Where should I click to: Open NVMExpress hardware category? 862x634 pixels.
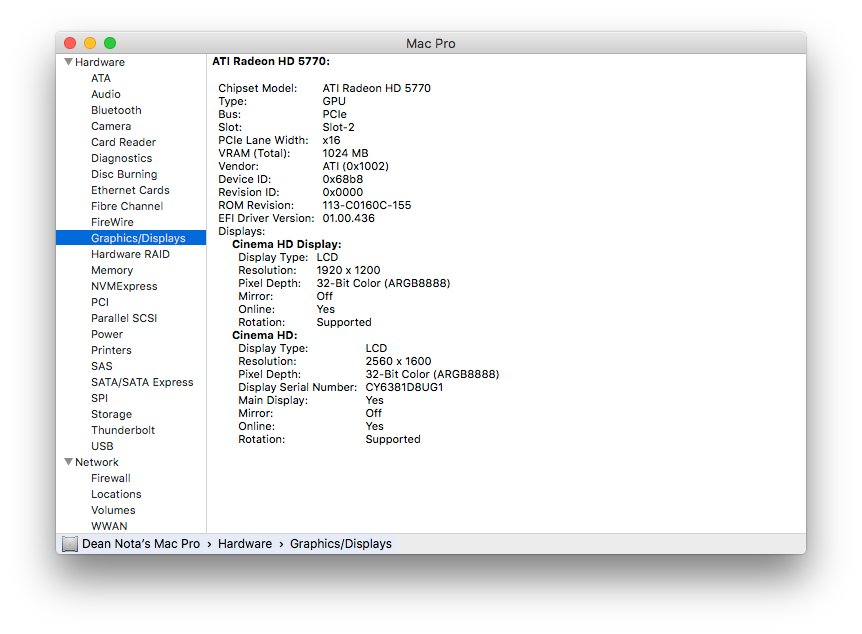[x=124, y=286]
